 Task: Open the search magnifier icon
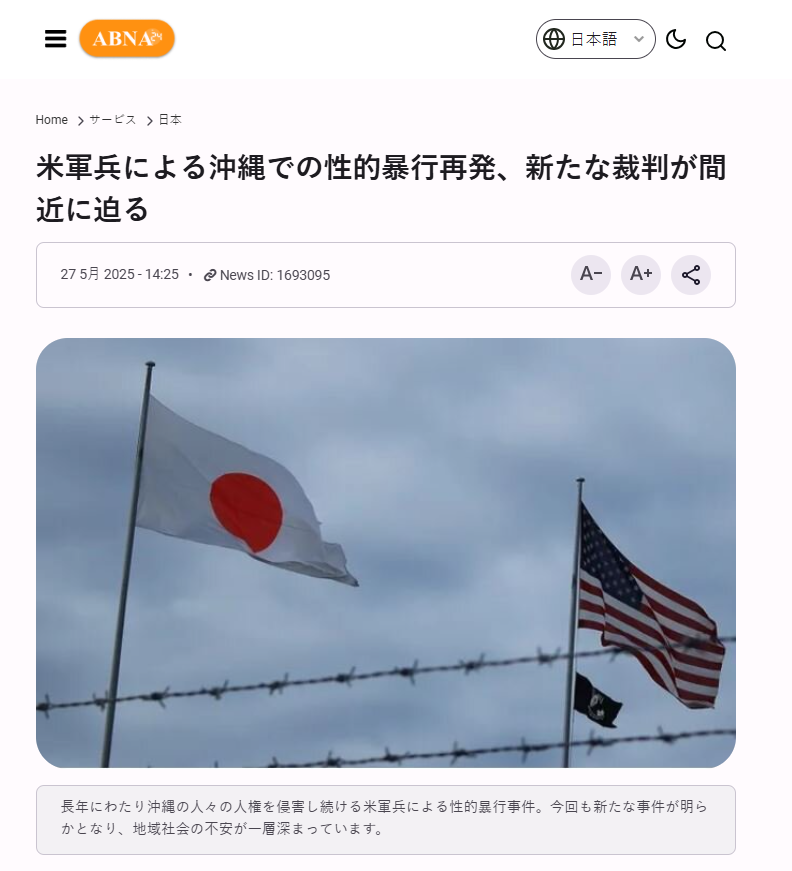(716, 41)
